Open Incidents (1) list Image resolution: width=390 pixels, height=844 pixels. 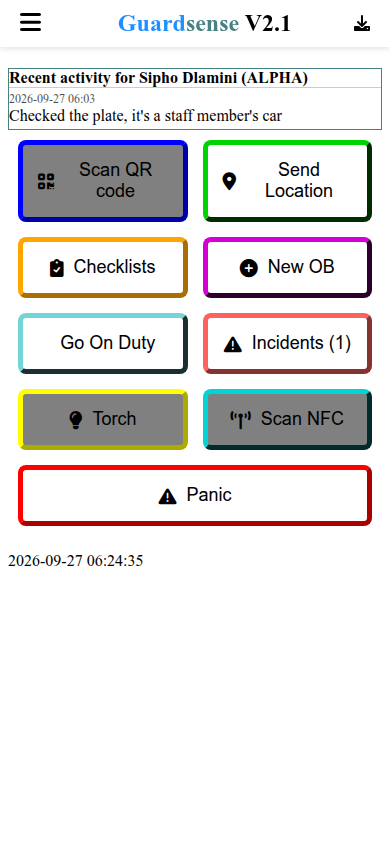pos(287,343)
